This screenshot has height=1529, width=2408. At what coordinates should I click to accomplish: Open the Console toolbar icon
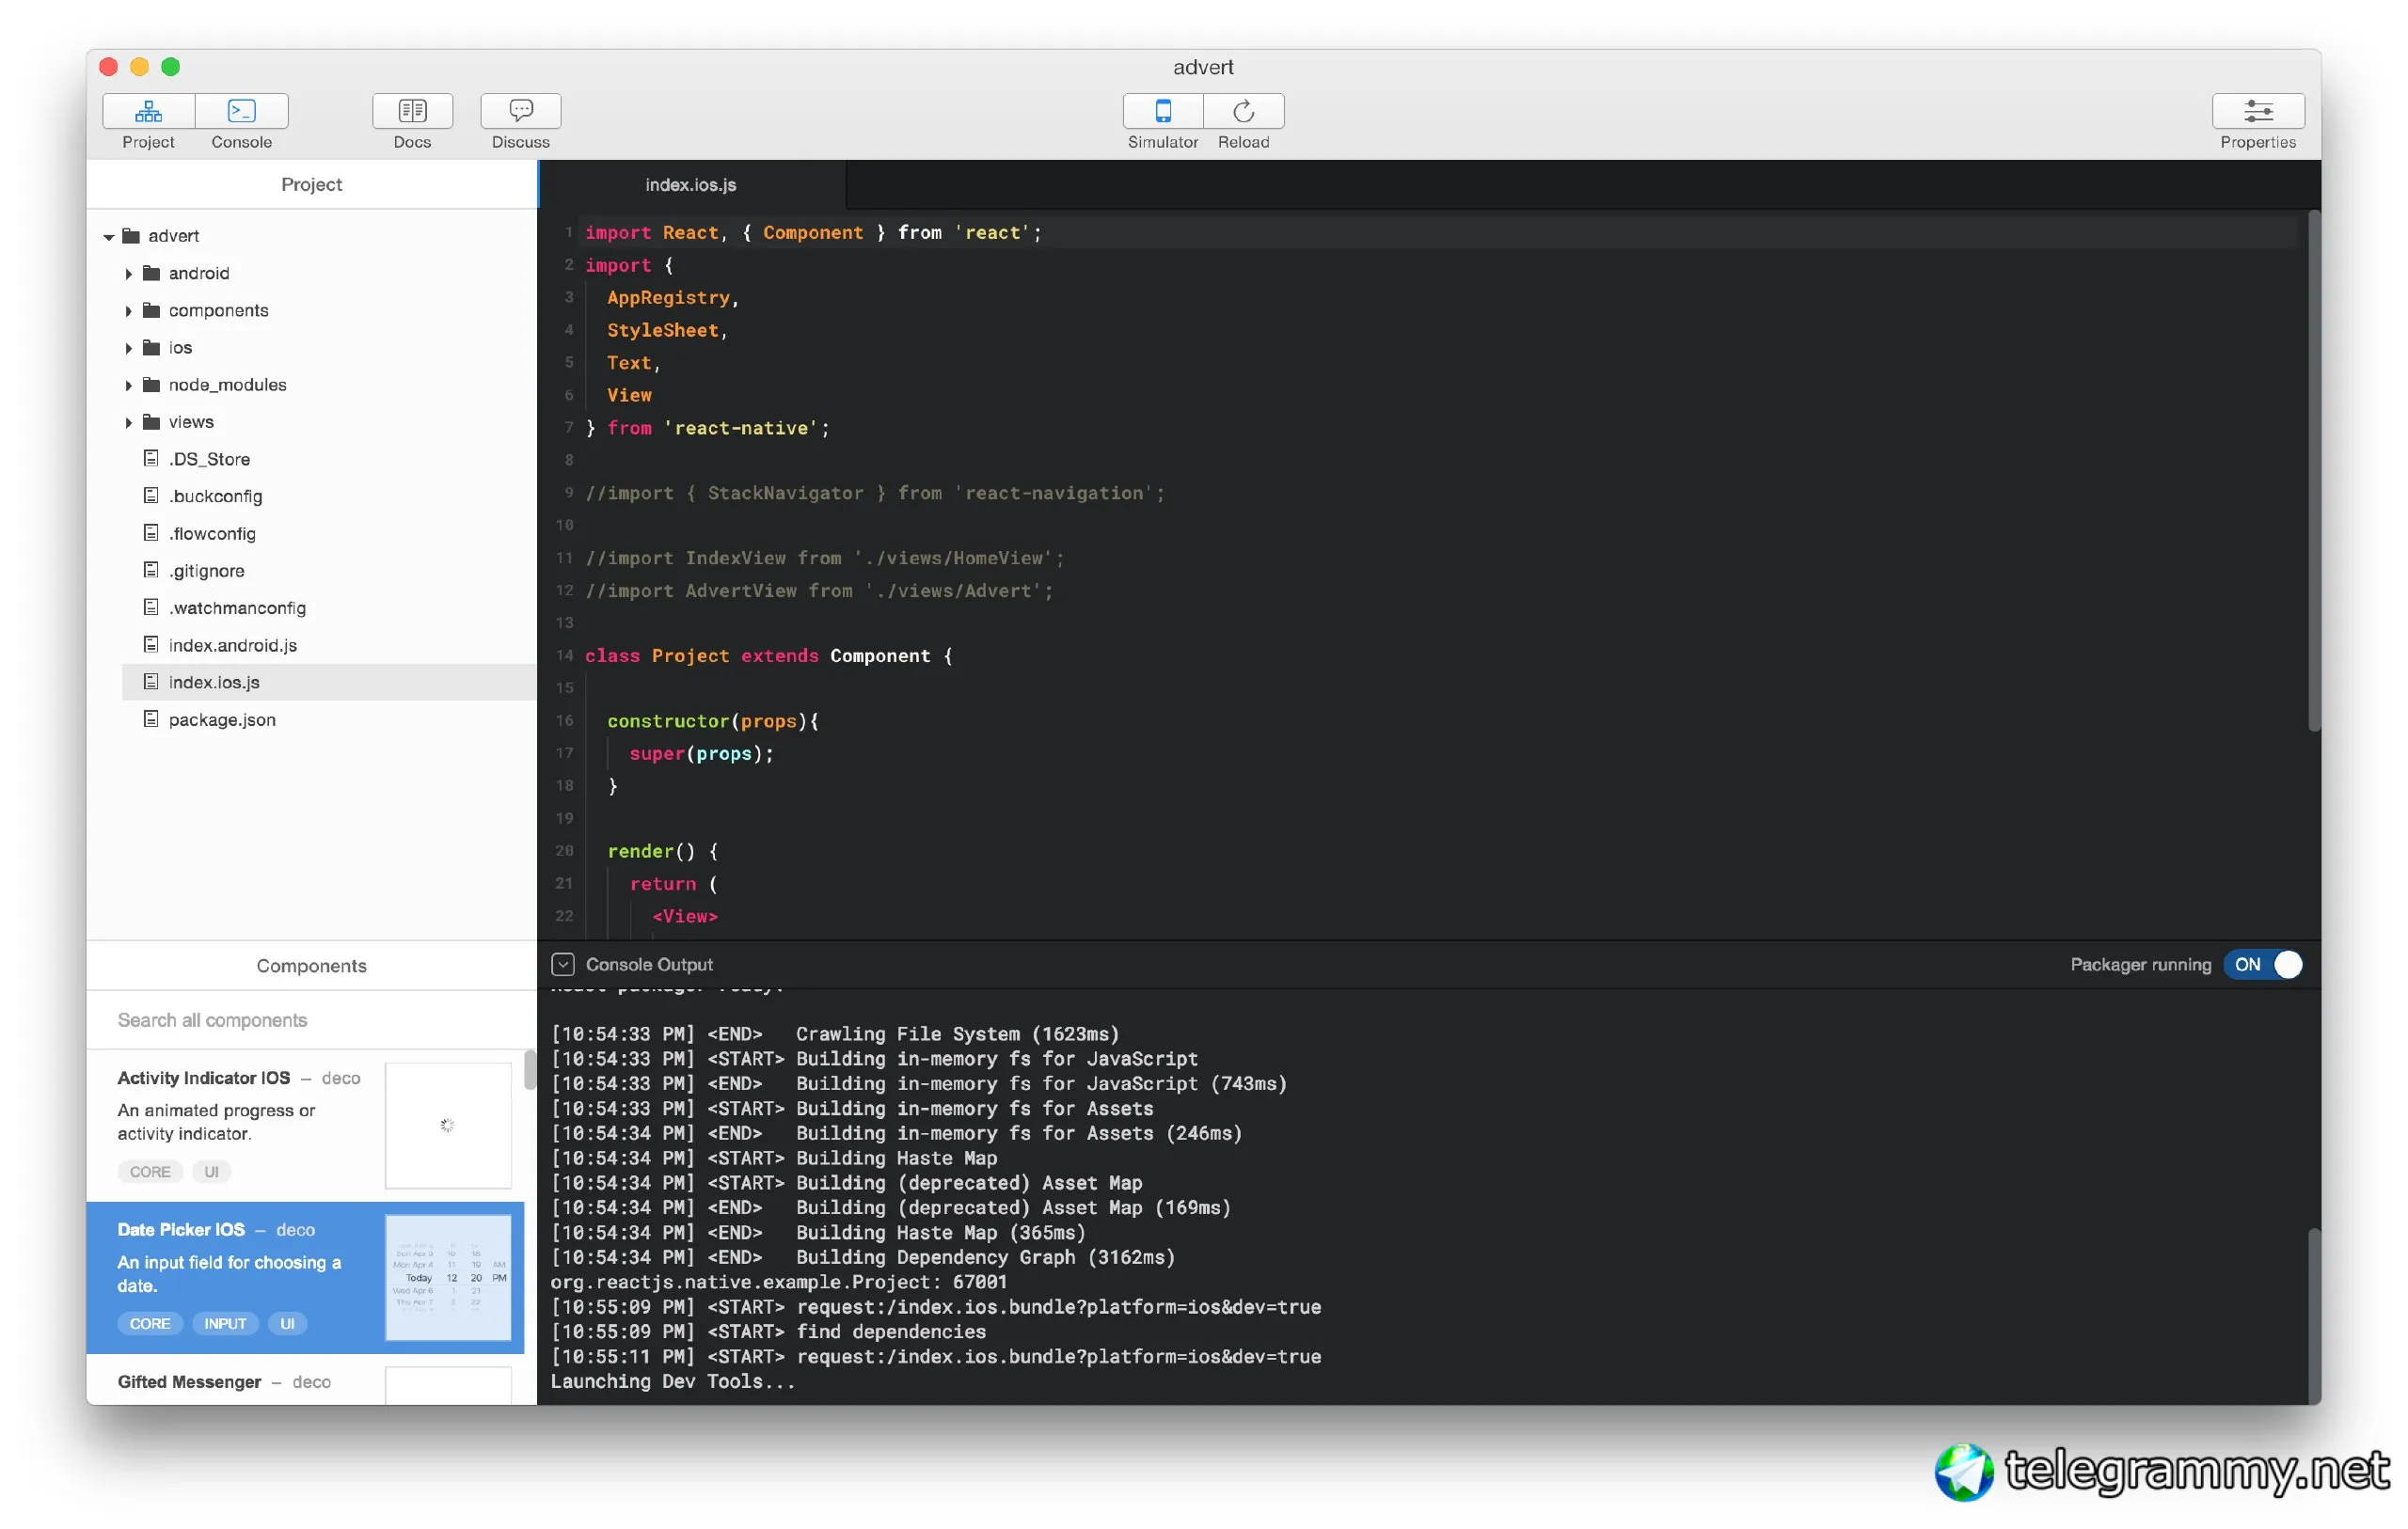click(x=241, y=111)
